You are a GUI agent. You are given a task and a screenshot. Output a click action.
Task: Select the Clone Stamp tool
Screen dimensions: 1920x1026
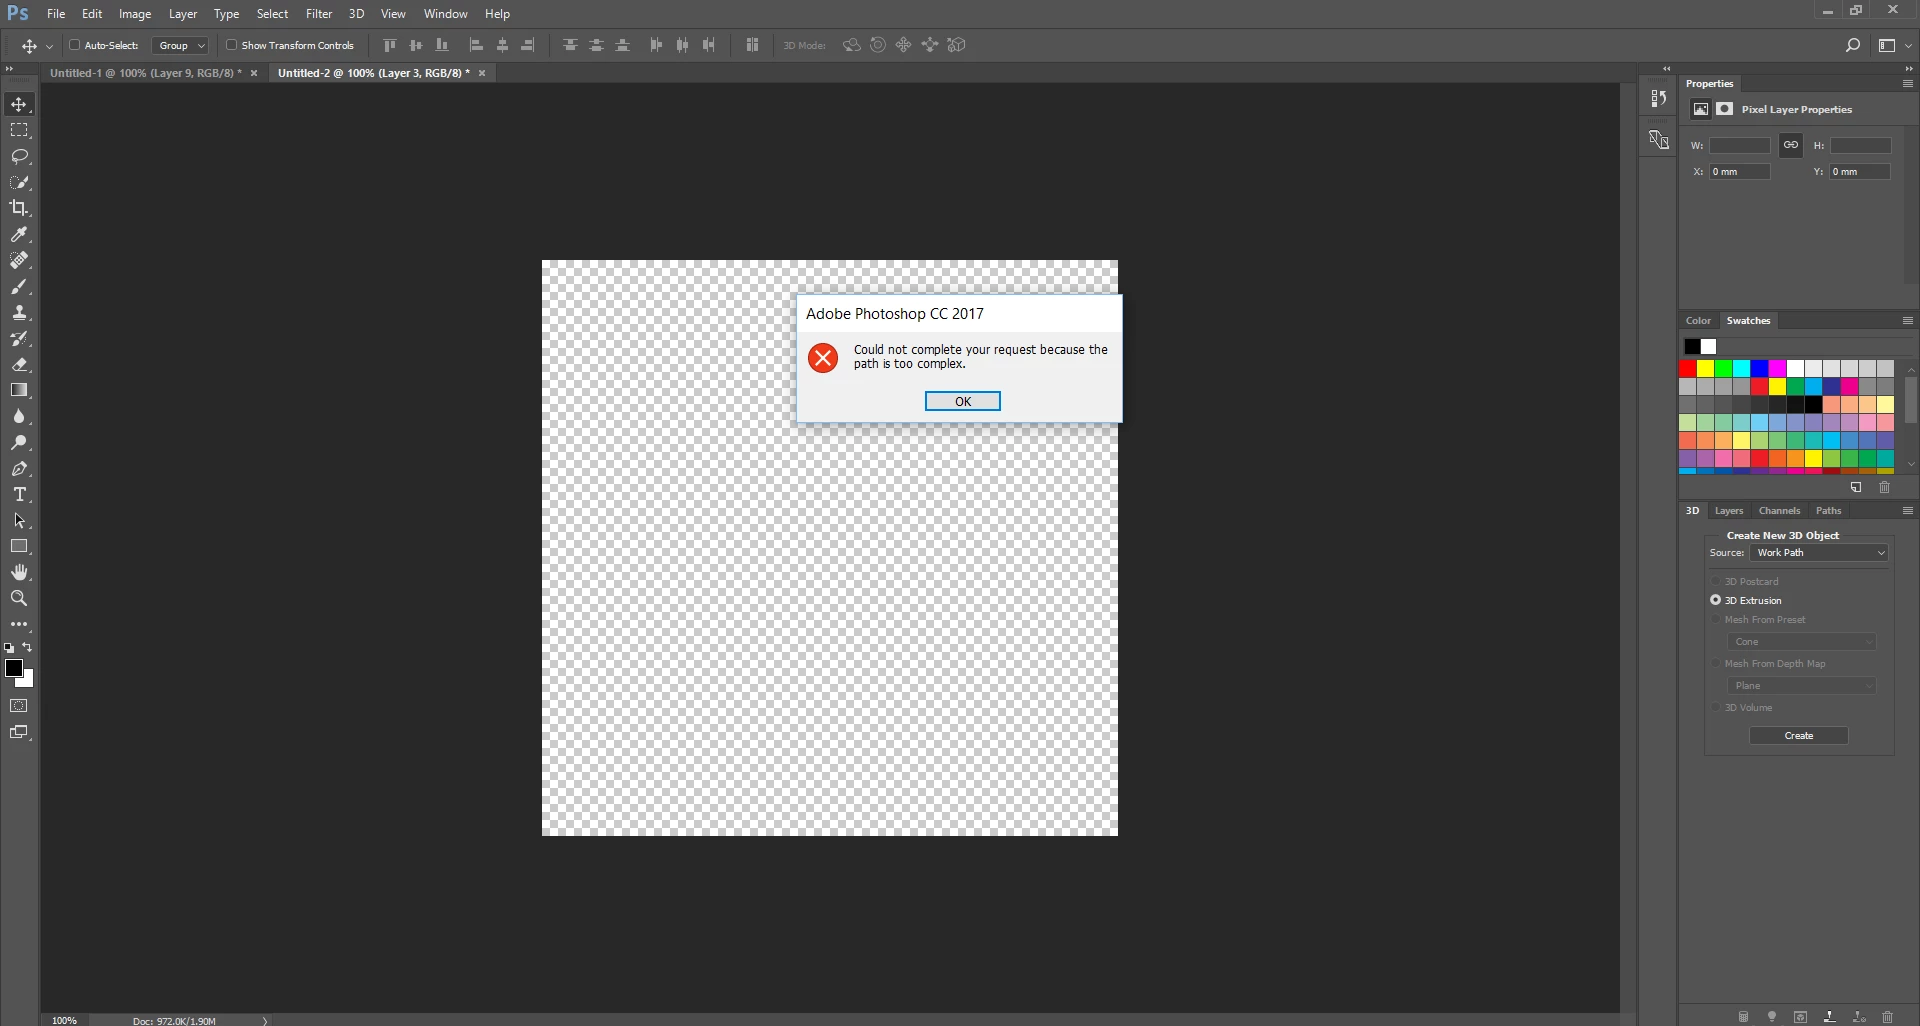pyautogui.click(x=19, y=313)
